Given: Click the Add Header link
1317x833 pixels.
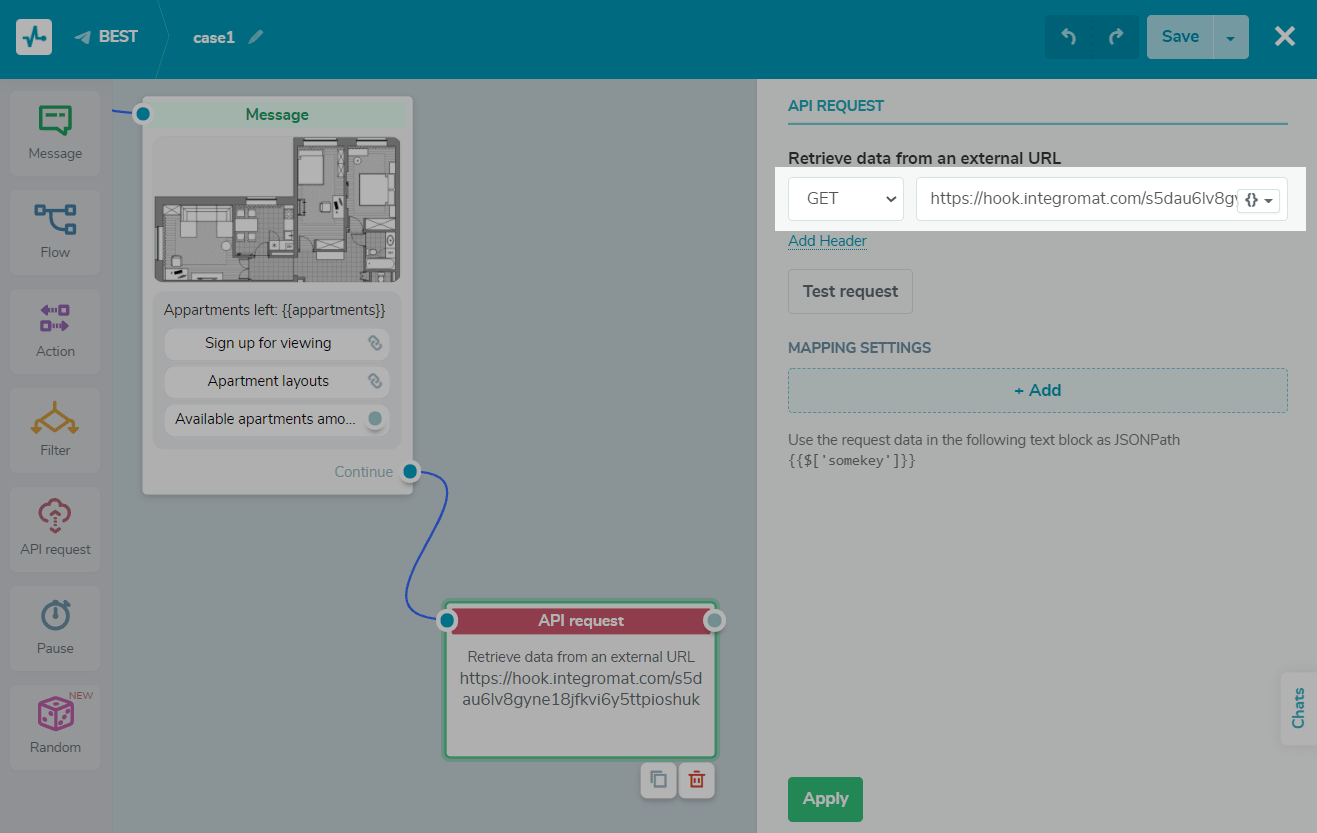Looking at the screenshot, I should pos(827,241).
